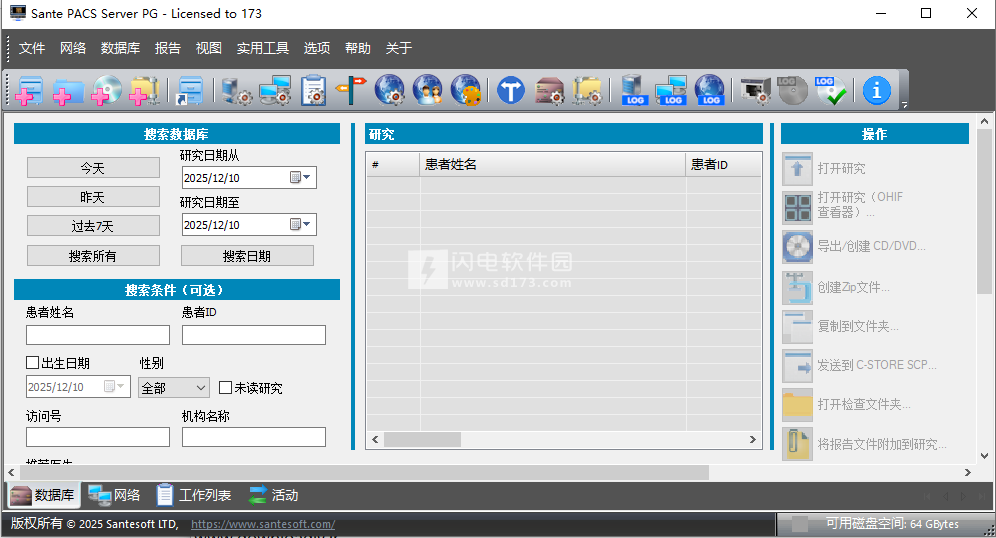Expand the 性别 dropdown showing 全部
Screen dimensions: 996x538
[199, 388]
